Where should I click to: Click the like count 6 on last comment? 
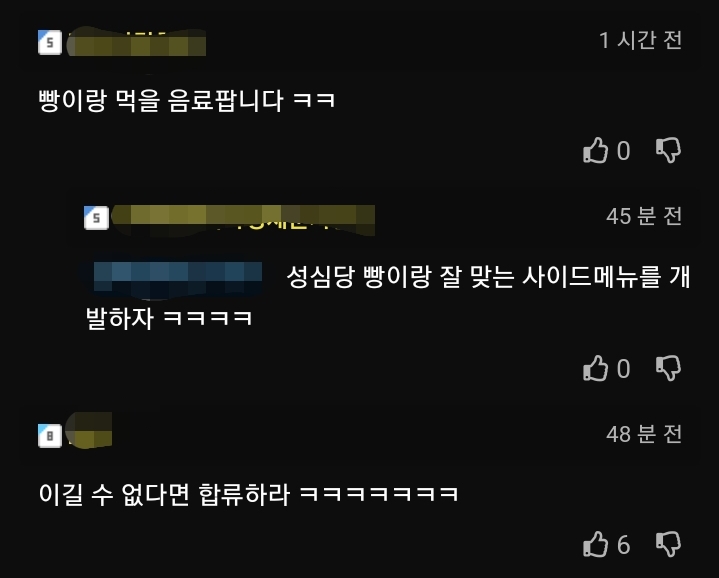623,545
